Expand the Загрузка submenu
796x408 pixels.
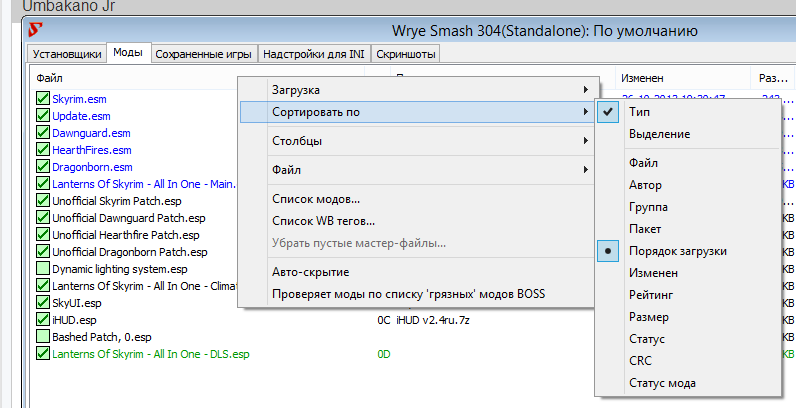[x=416, y=90]
